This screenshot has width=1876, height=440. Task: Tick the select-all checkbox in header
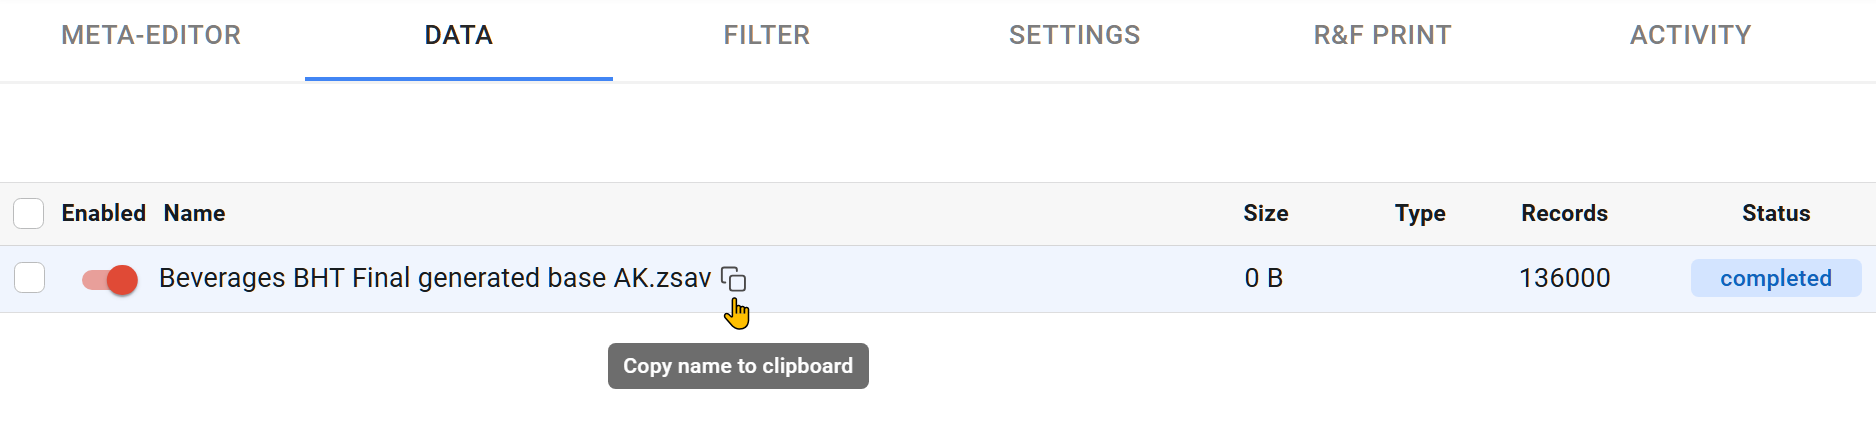click(x=29, y=213)
